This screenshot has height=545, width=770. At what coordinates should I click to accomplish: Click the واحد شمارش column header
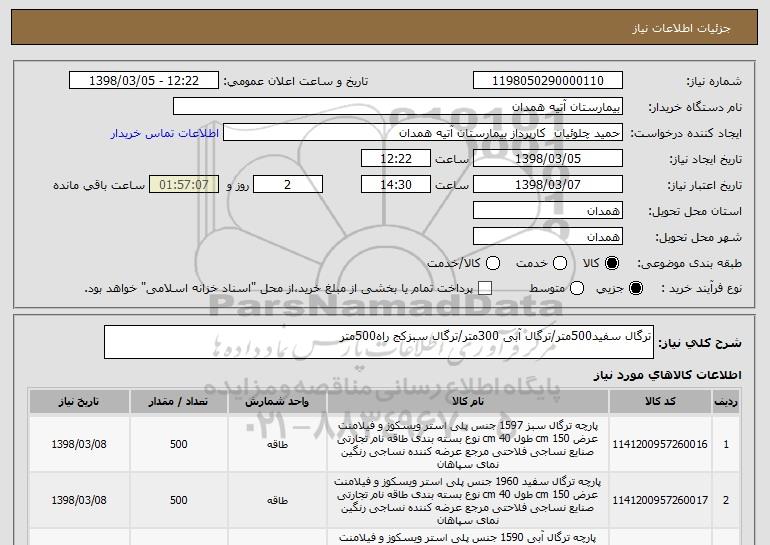tap(277, 402)
